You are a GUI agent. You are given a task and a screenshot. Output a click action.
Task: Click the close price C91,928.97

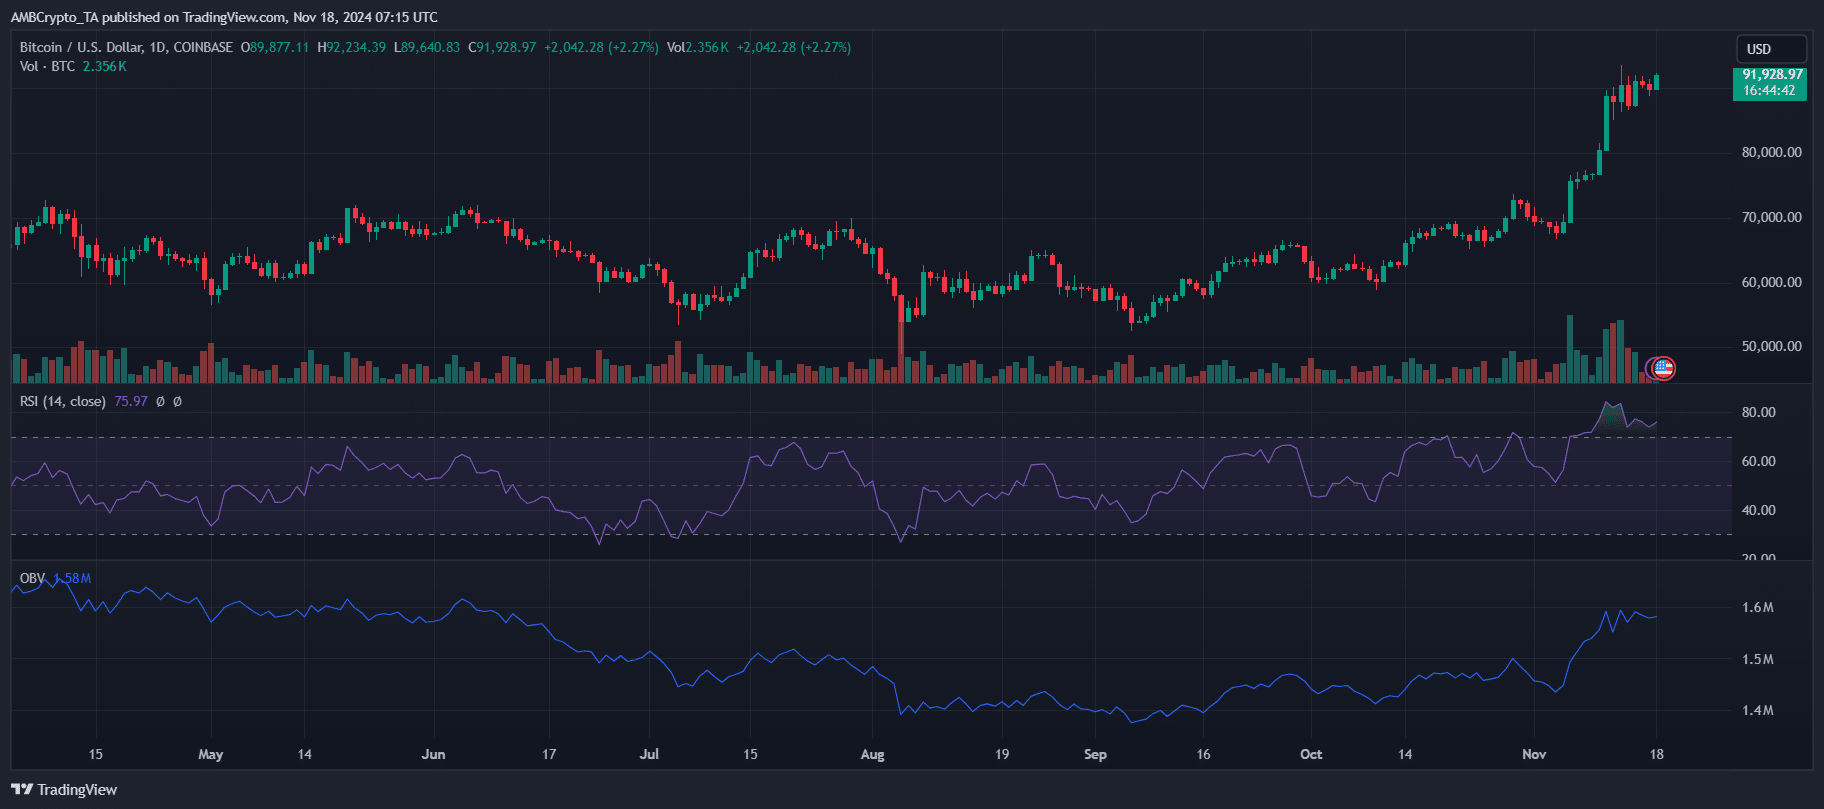[x=502, y=47]
